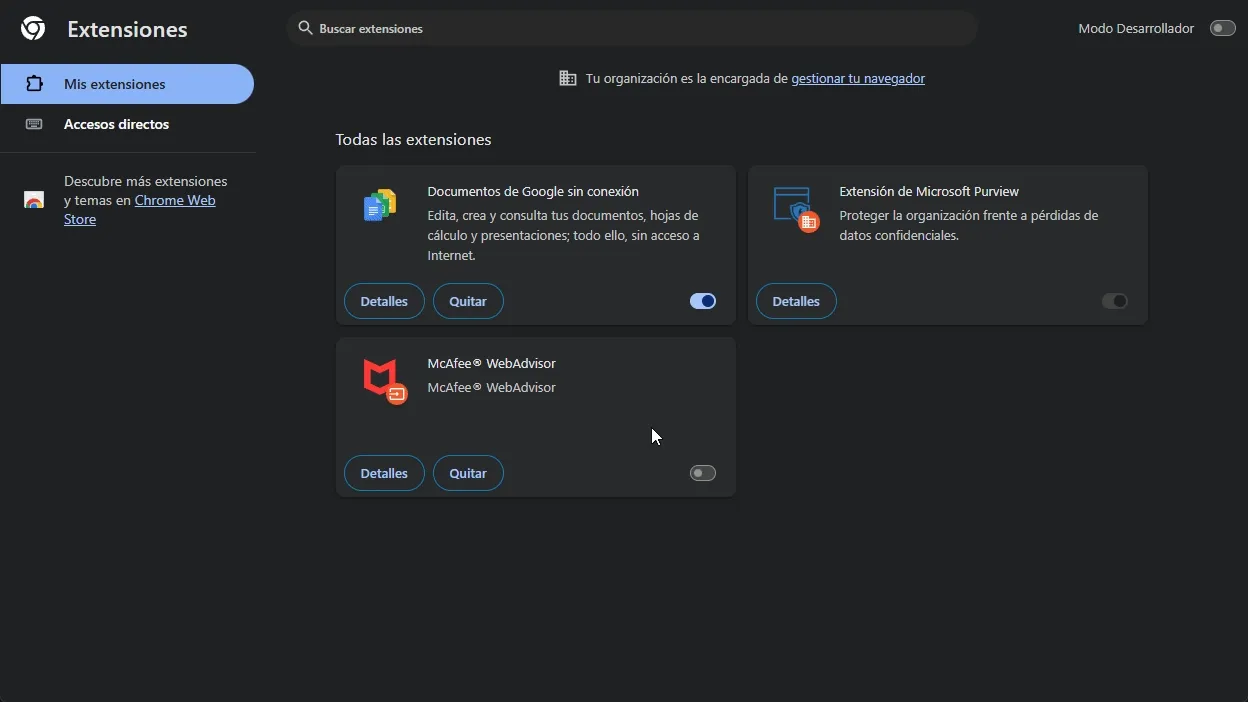1248x702 pixels.
Task: Quitar the McAfee WebAdvisor extension
Action: 468,473
